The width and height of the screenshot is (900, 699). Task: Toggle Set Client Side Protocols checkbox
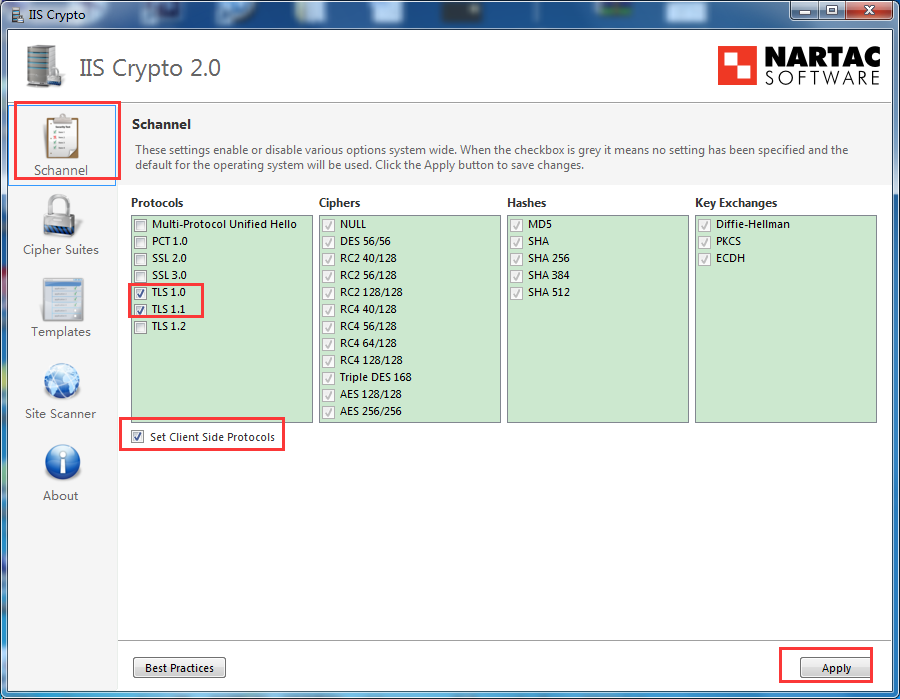tap(138, 437)
